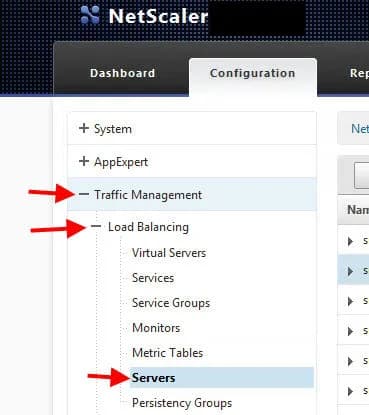The width and height of the screenshot is (369, 415).
Task: Open the Monitors tree item
Action: coord(156,328)
